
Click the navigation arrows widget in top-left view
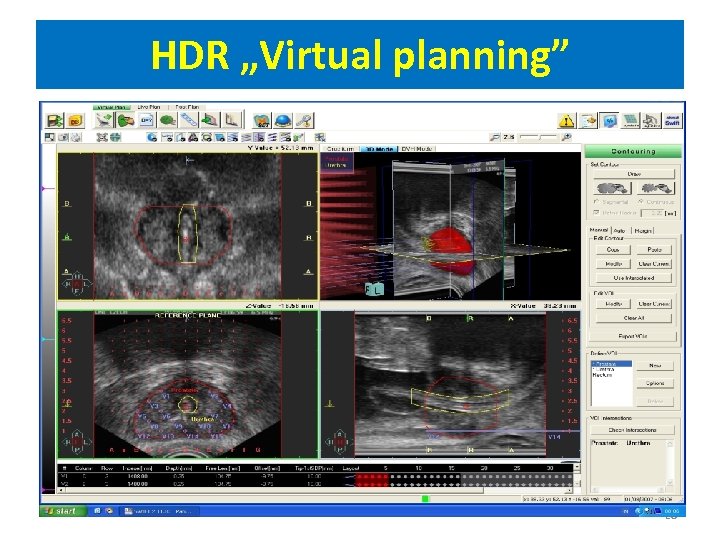pyautogui.click(x=77, y=284)
